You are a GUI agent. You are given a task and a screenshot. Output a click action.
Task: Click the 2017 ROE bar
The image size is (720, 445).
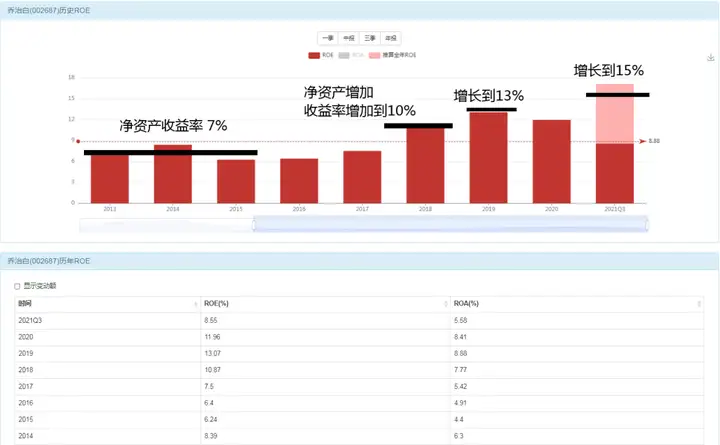coord(362,177)
